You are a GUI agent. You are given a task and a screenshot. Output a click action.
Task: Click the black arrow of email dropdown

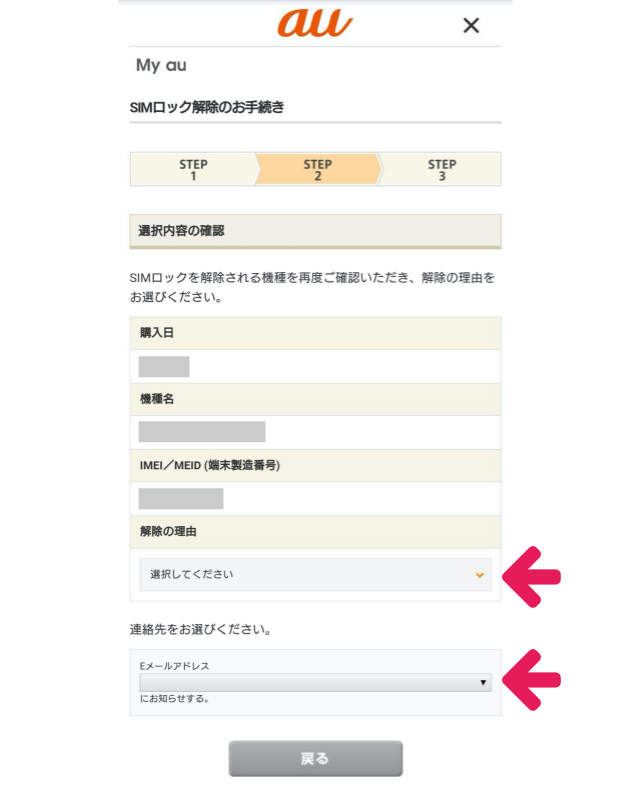(x=483, y=683)
